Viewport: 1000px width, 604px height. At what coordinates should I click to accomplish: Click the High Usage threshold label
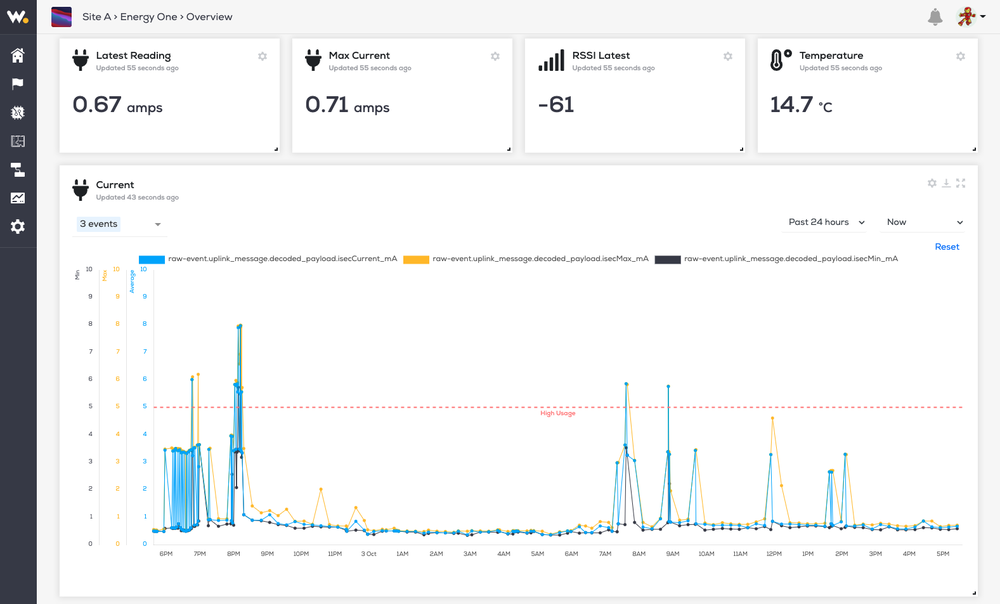[558, 413]
